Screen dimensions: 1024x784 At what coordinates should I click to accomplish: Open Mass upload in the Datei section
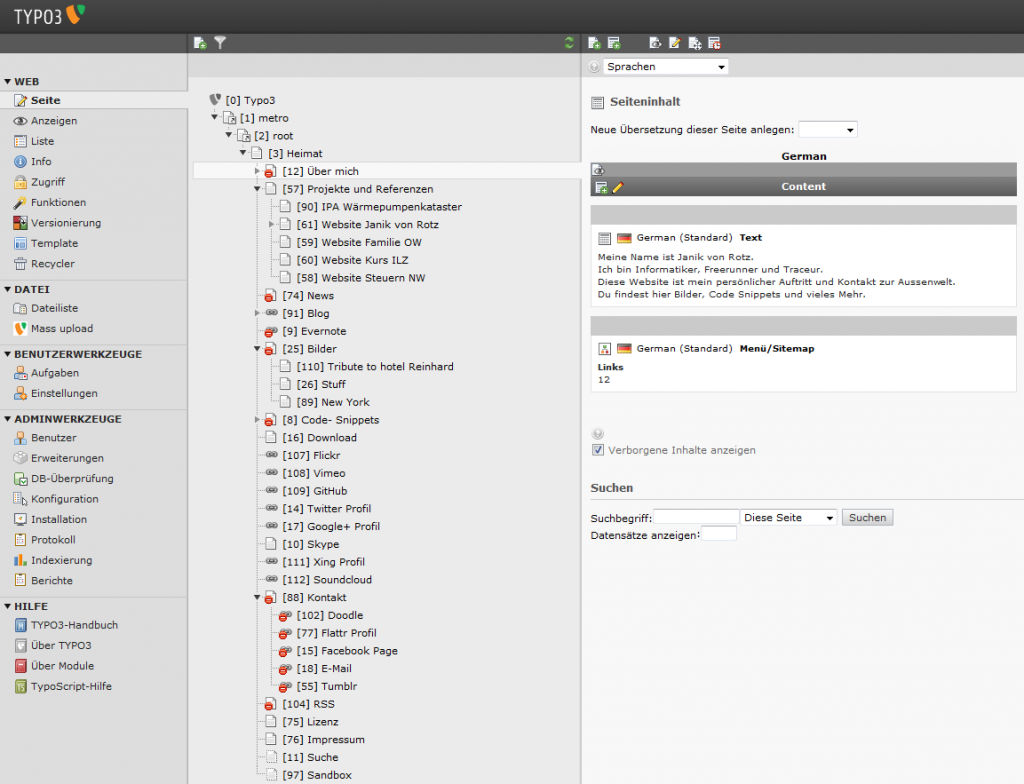(x=61, y=328)
